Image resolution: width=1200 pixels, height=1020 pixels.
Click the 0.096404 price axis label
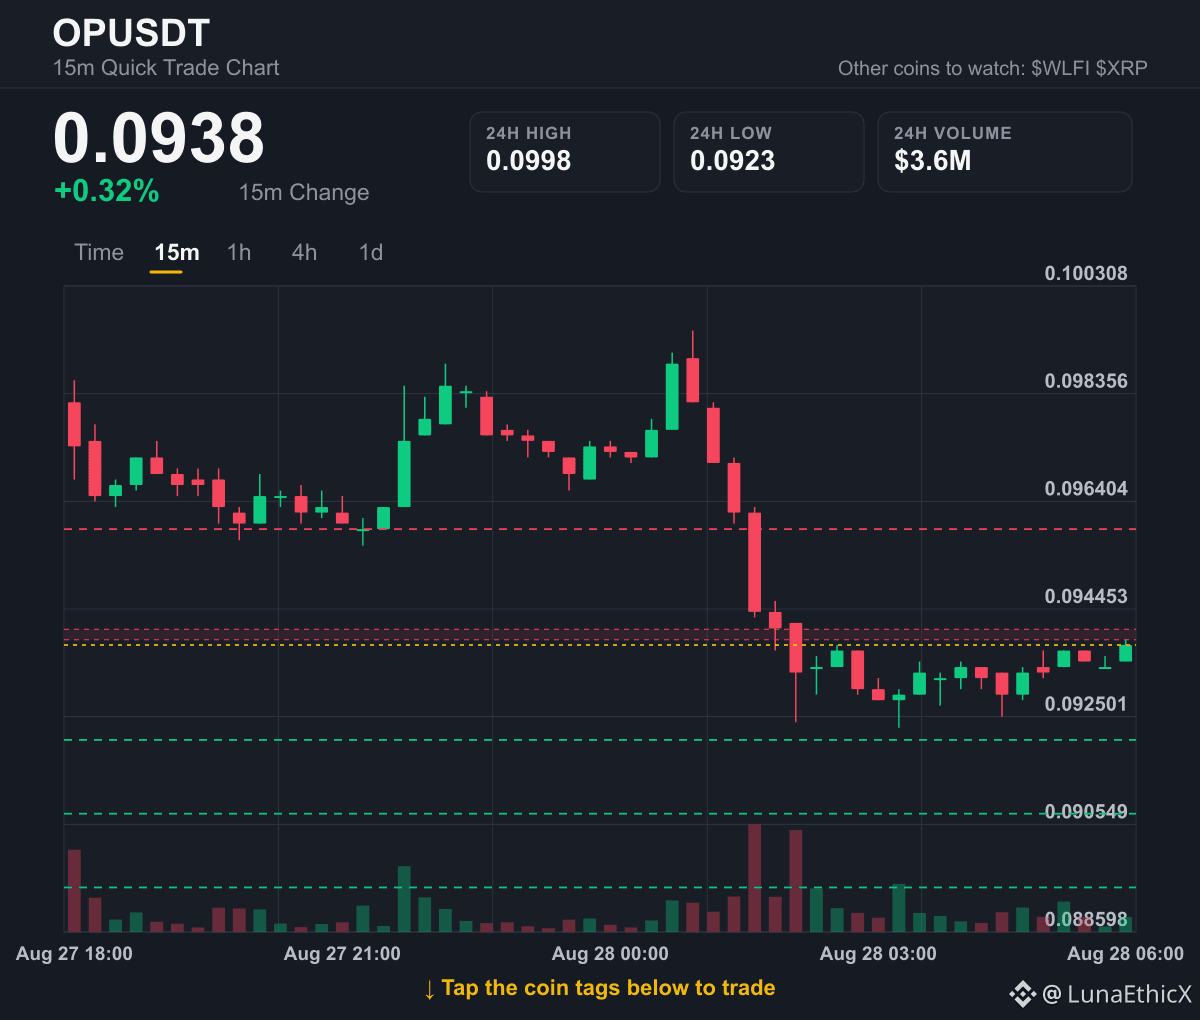coord(1086,488)
